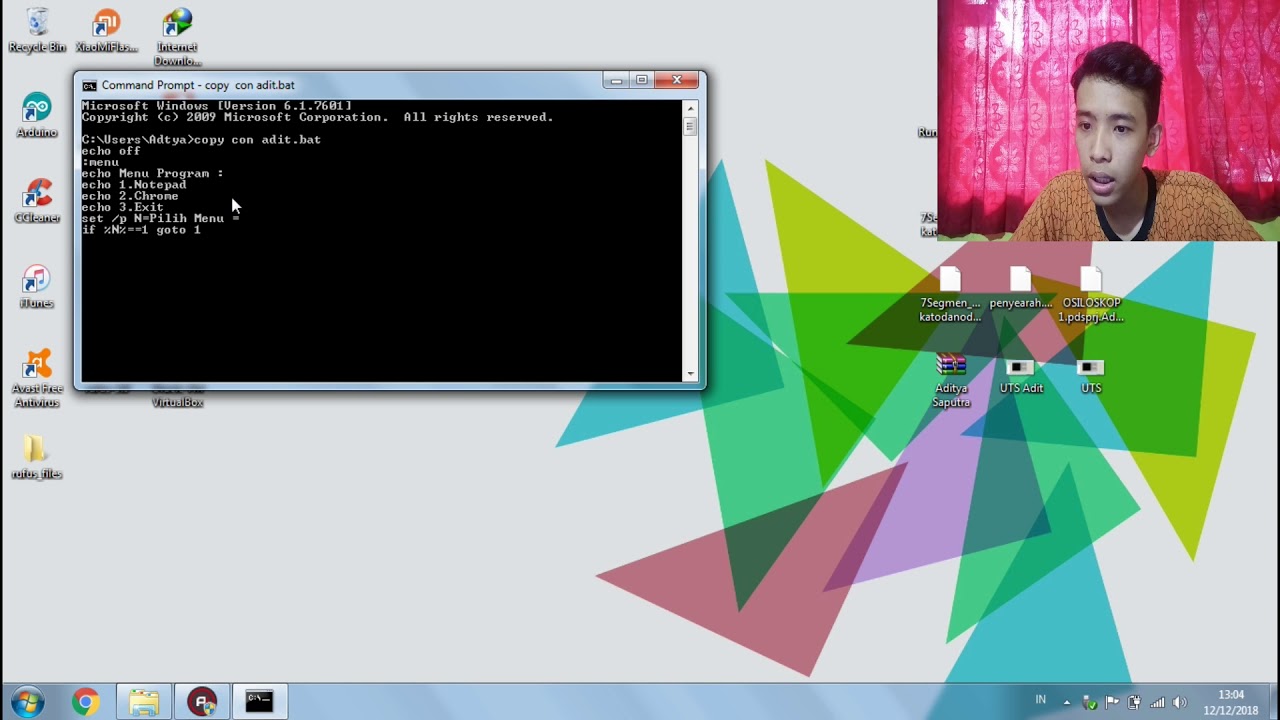Click the Windows Start orb
1280x720 pixels.
point(27,701)
